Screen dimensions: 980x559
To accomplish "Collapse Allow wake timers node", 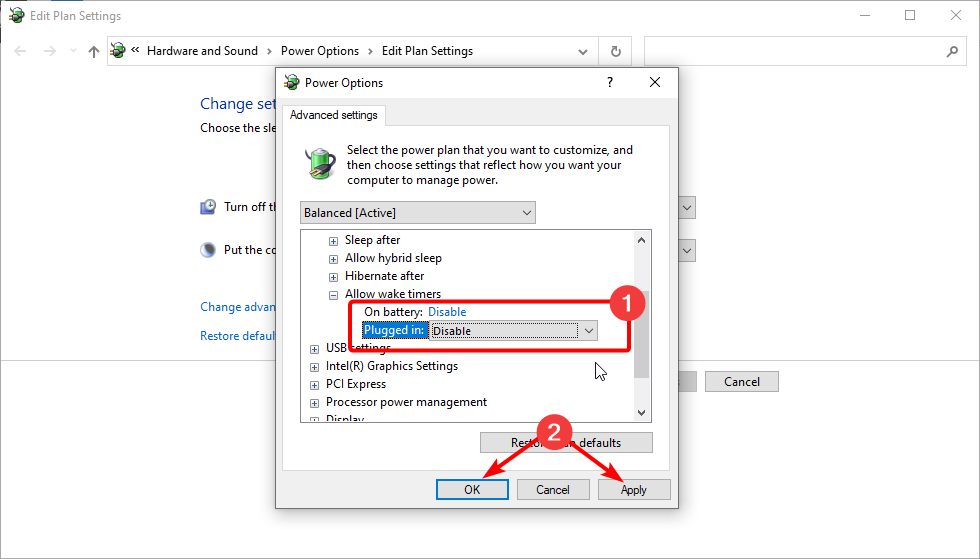I will pyautogui.click(x=333, y=295).
